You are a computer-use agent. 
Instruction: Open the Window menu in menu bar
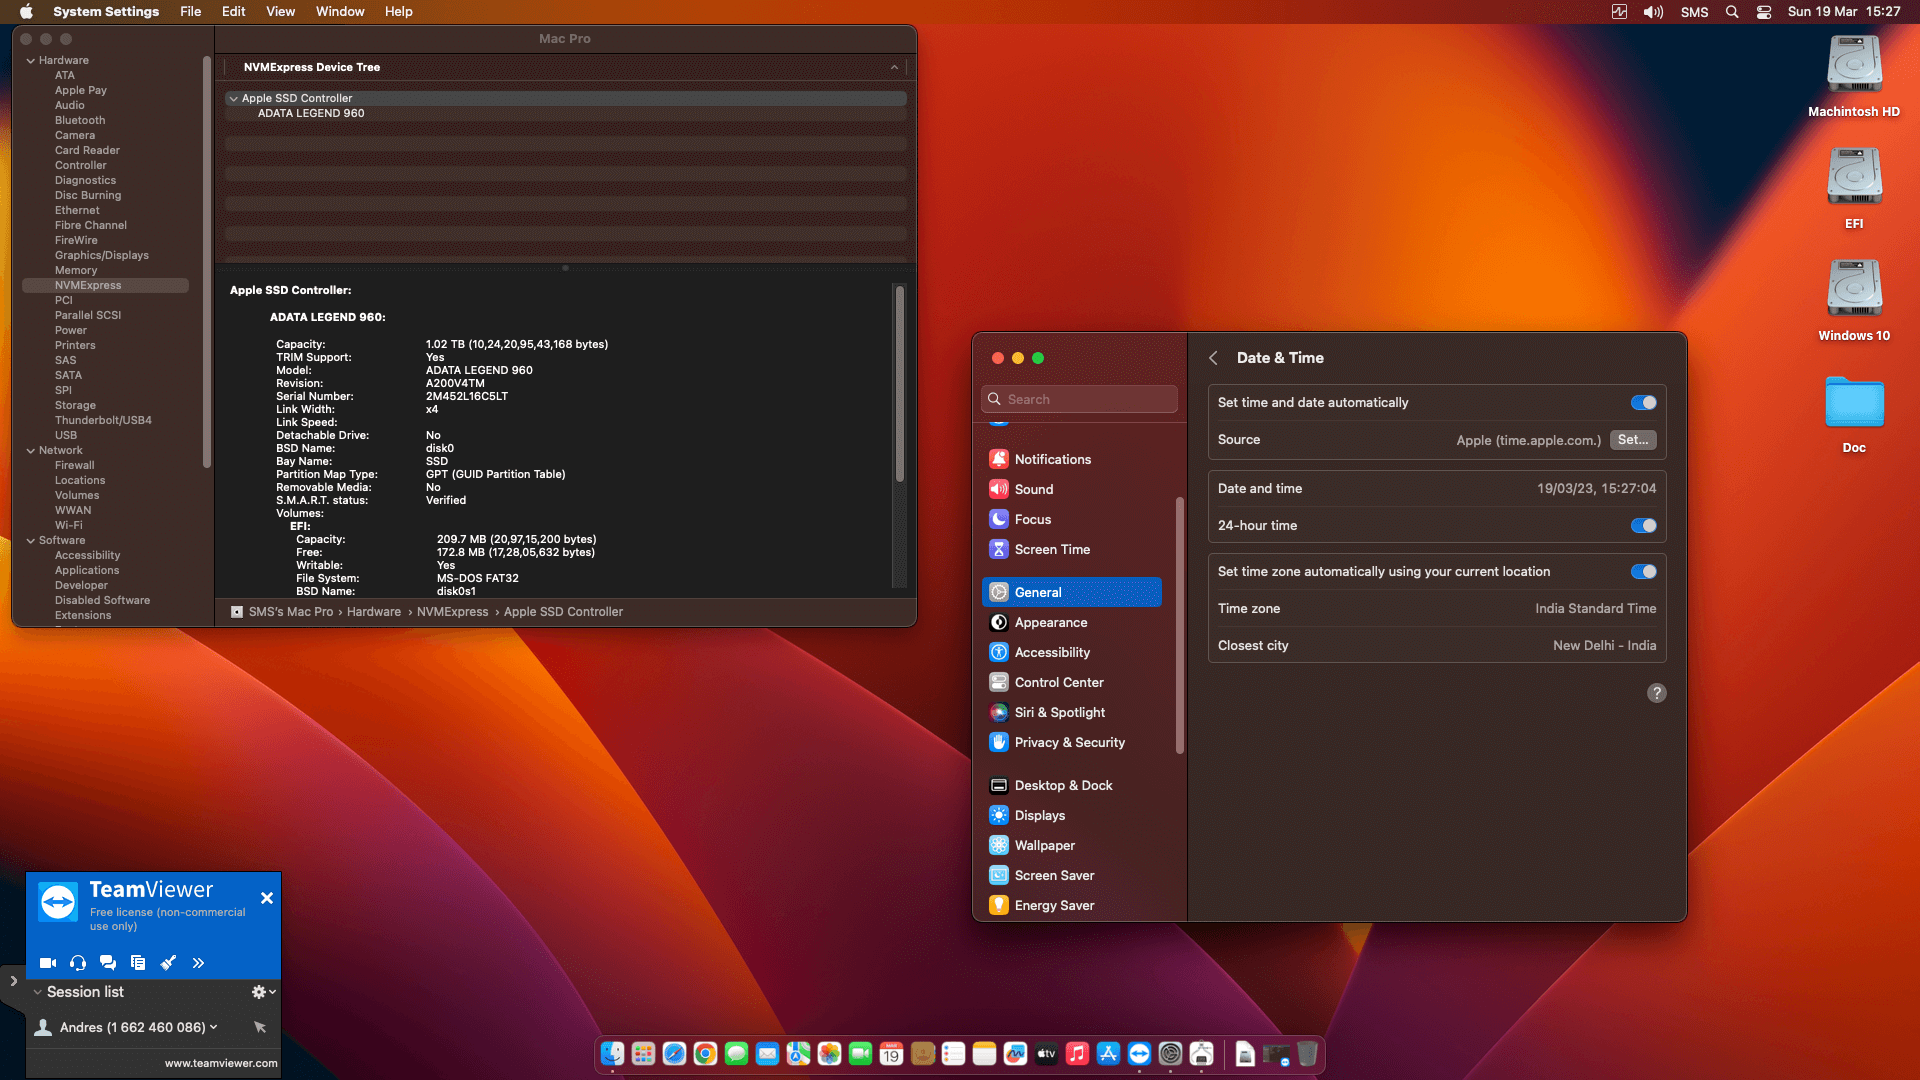pos(340,12)
